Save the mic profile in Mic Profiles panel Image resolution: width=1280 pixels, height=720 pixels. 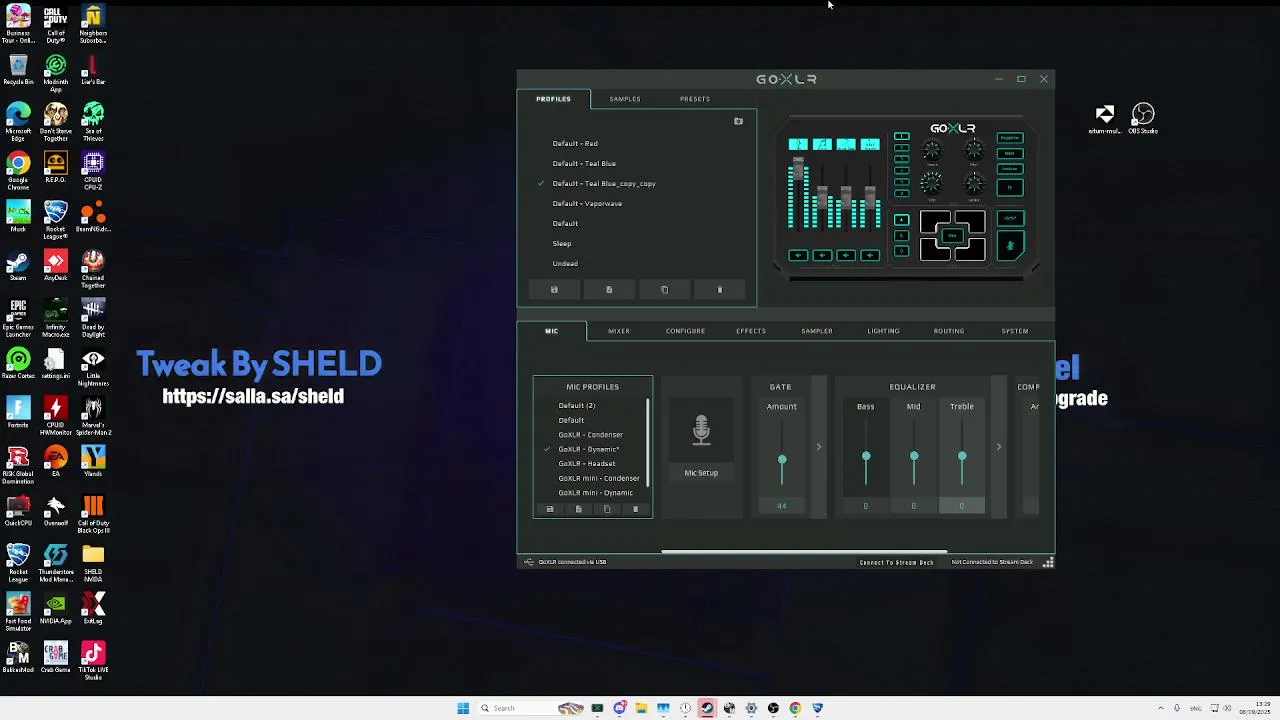(x=550, y=509)
